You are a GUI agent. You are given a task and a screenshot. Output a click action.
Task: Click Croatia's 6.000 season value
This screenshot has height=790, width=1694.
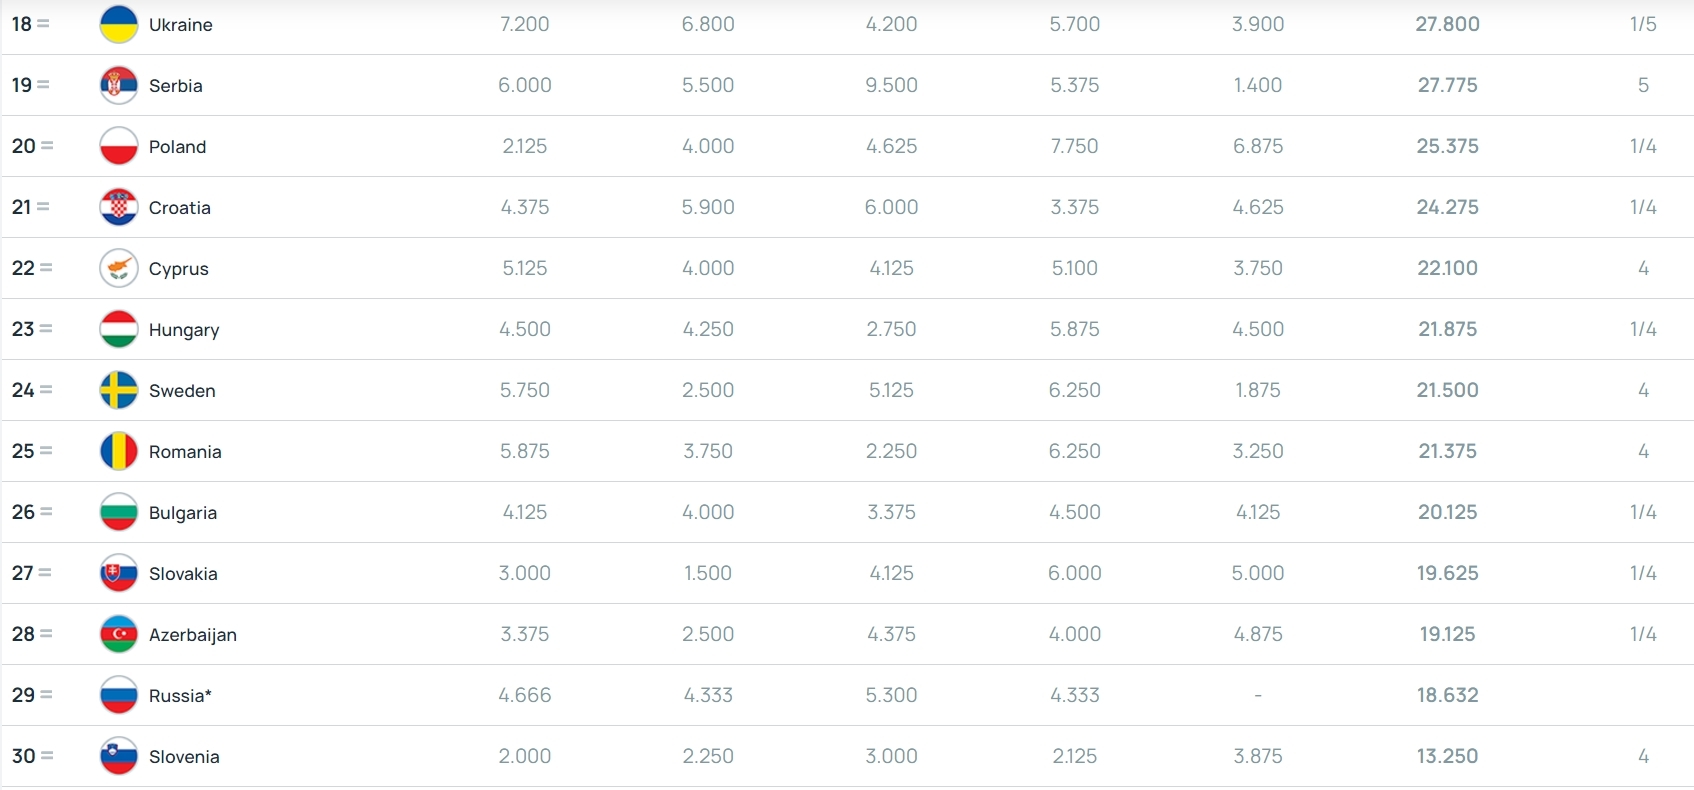891,207
